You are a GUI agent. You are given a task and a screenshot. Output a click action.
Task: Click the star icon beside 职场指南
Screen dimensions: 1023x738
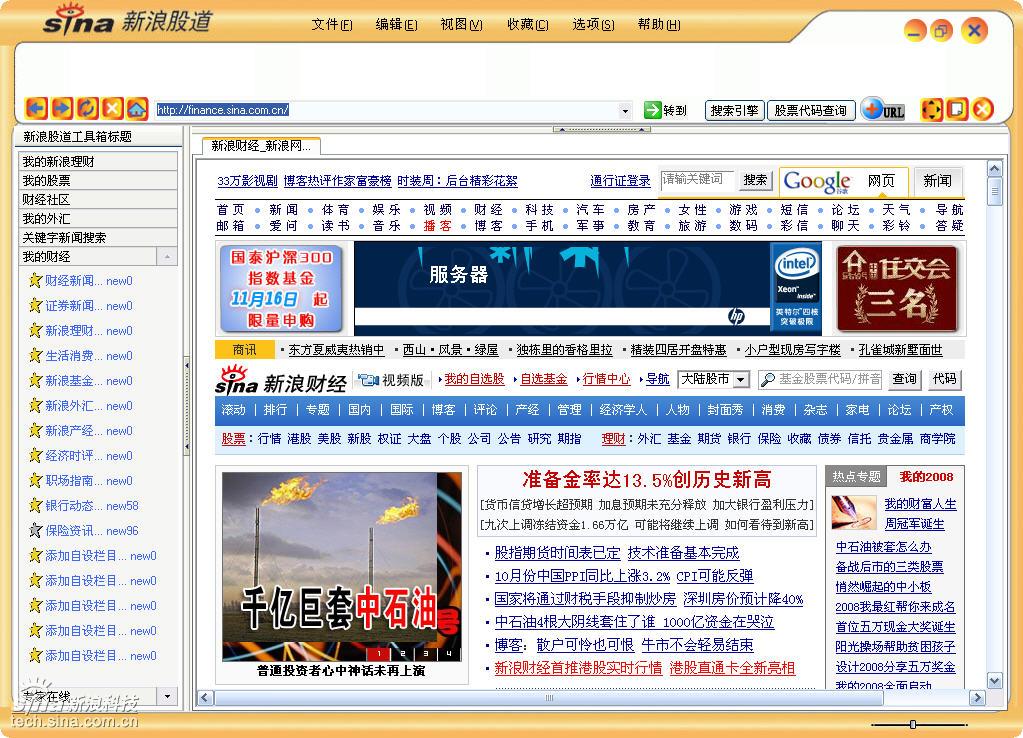35,480
